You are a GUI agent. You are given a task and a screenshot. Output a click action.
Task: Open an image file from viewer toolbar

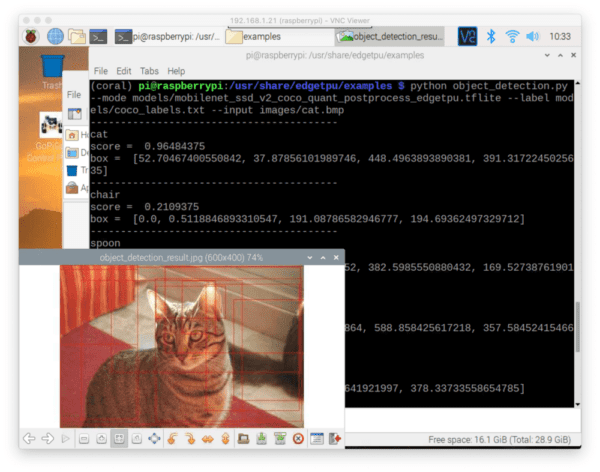tap(245, 438)
